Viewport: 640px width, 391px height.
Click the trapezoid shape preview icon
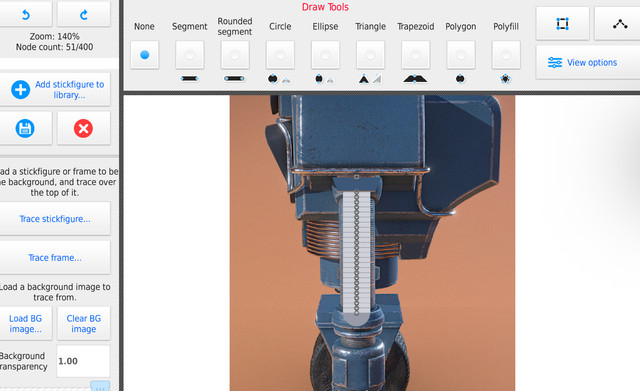pos(415,79)
